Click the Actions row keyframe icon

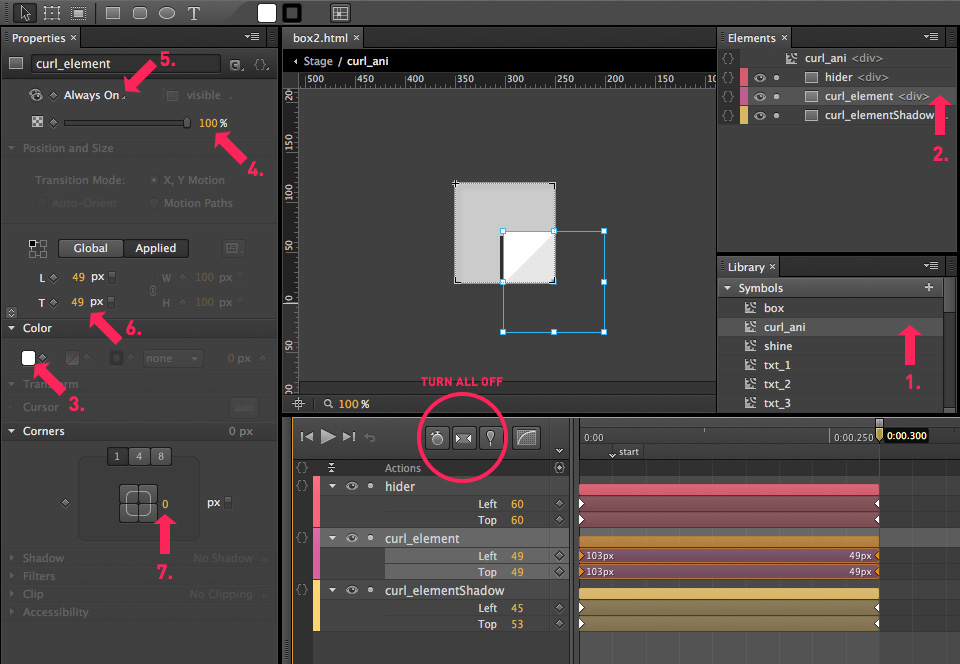coord(559,468)
